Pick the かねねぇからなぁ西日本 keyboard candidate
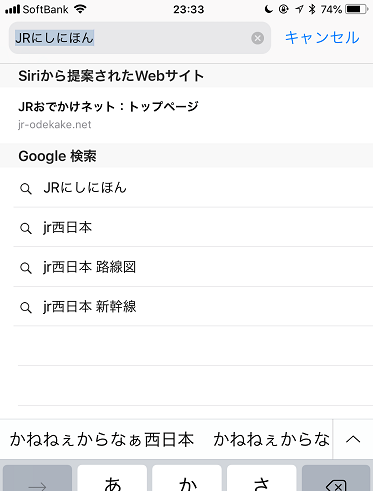373x491 pixels. pyautogui.click(x=102, y=439)
